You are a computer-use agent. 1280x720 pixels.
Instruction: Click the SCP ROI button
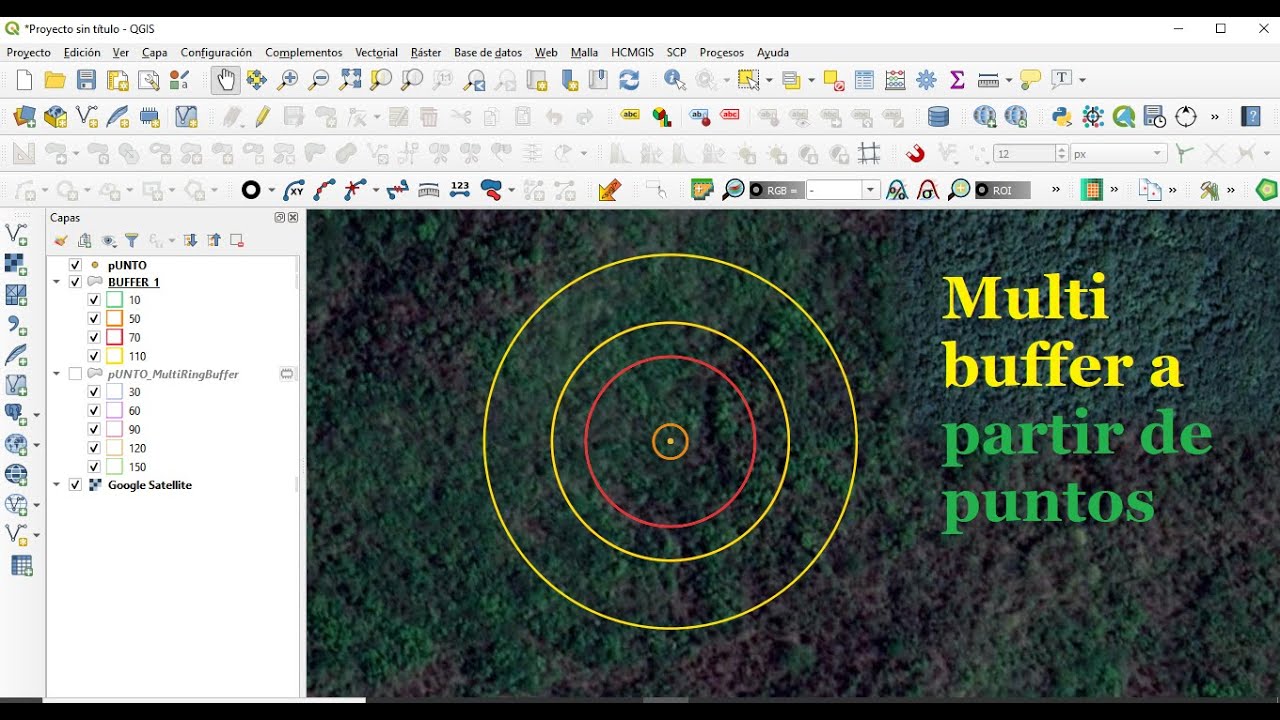1002,190
